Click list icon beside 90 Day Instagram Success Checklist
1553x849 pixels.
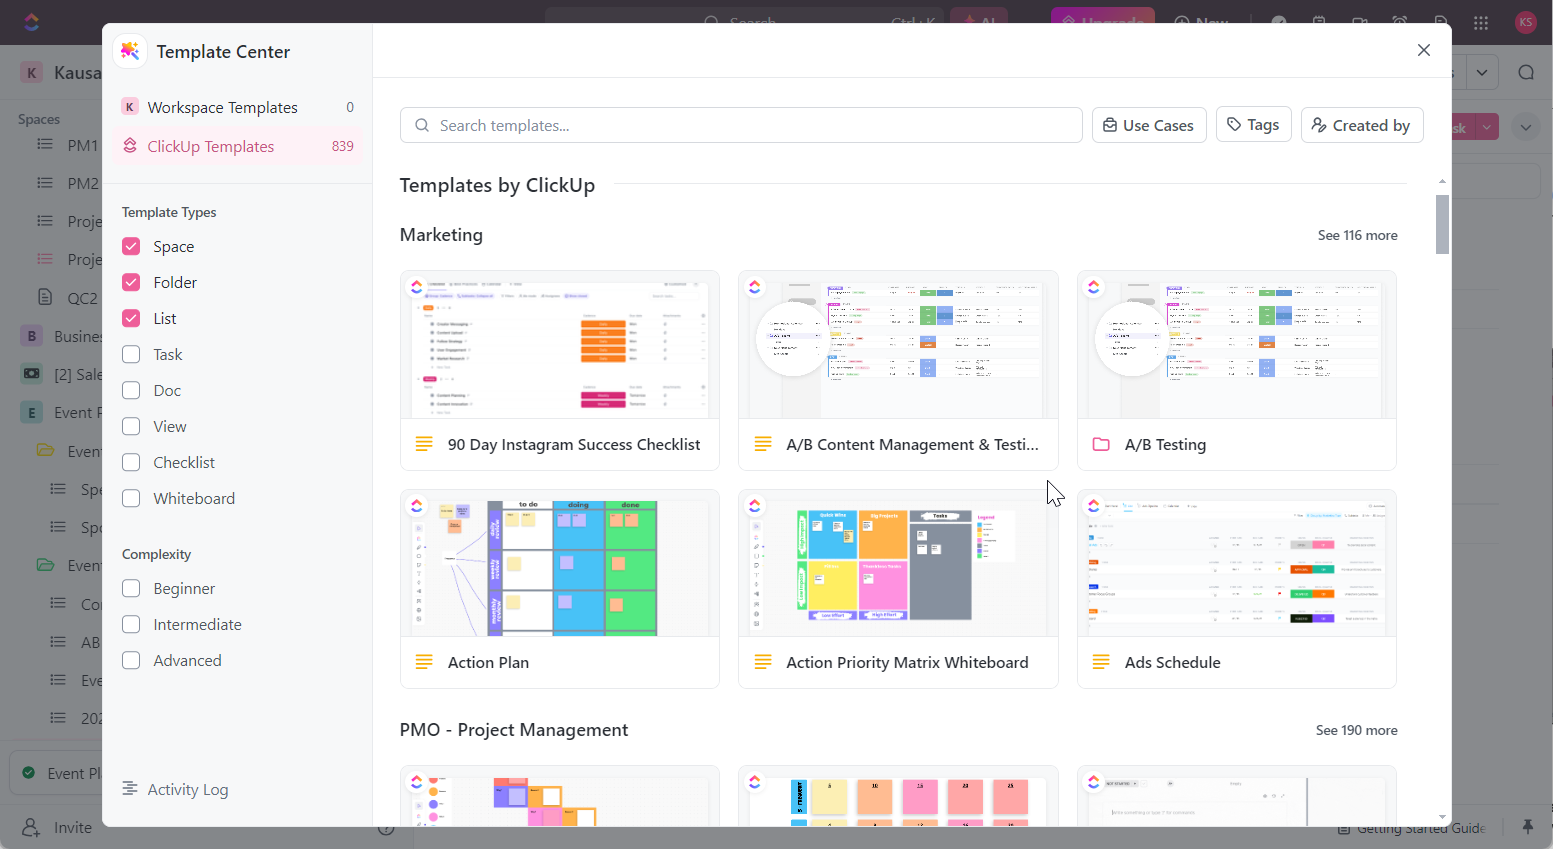pyautogui.click(x=424, y=444)
